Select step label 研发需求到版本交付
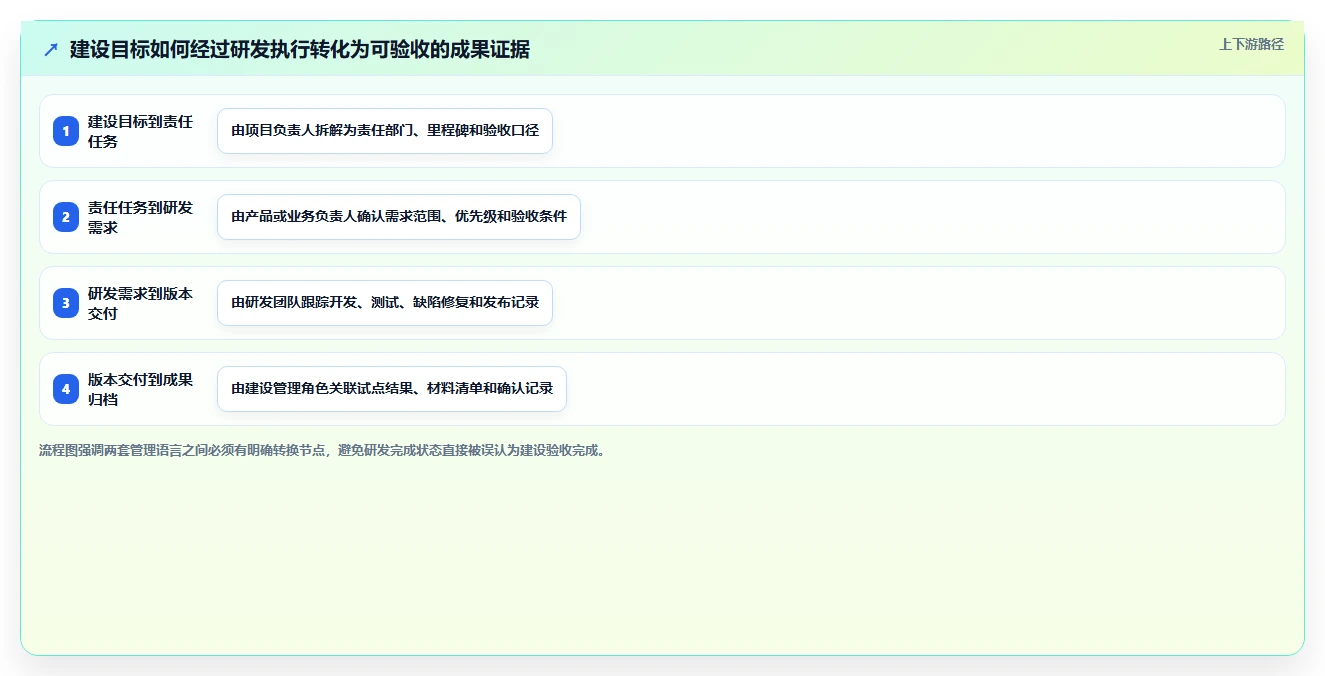 click(141, 303)
